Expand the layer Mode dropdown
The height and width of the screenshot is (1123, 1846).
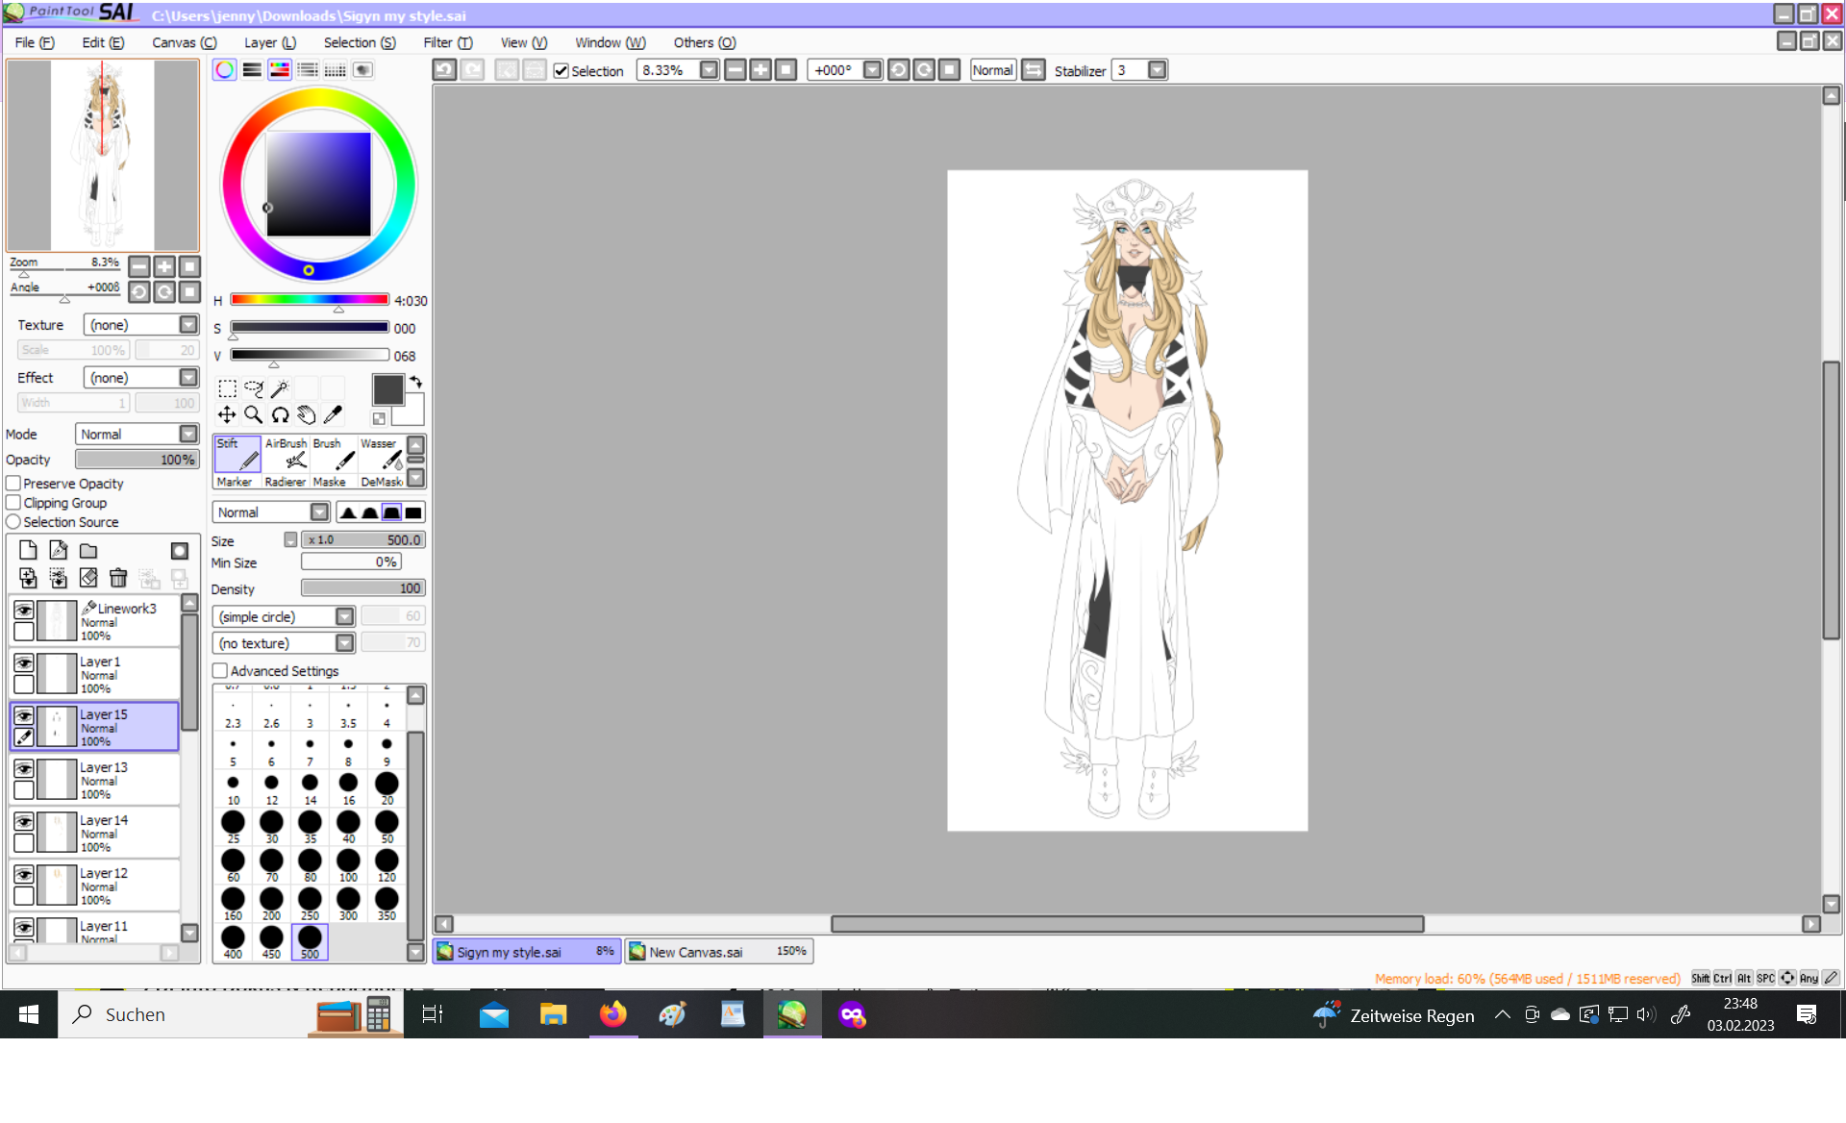pos(137,434)
